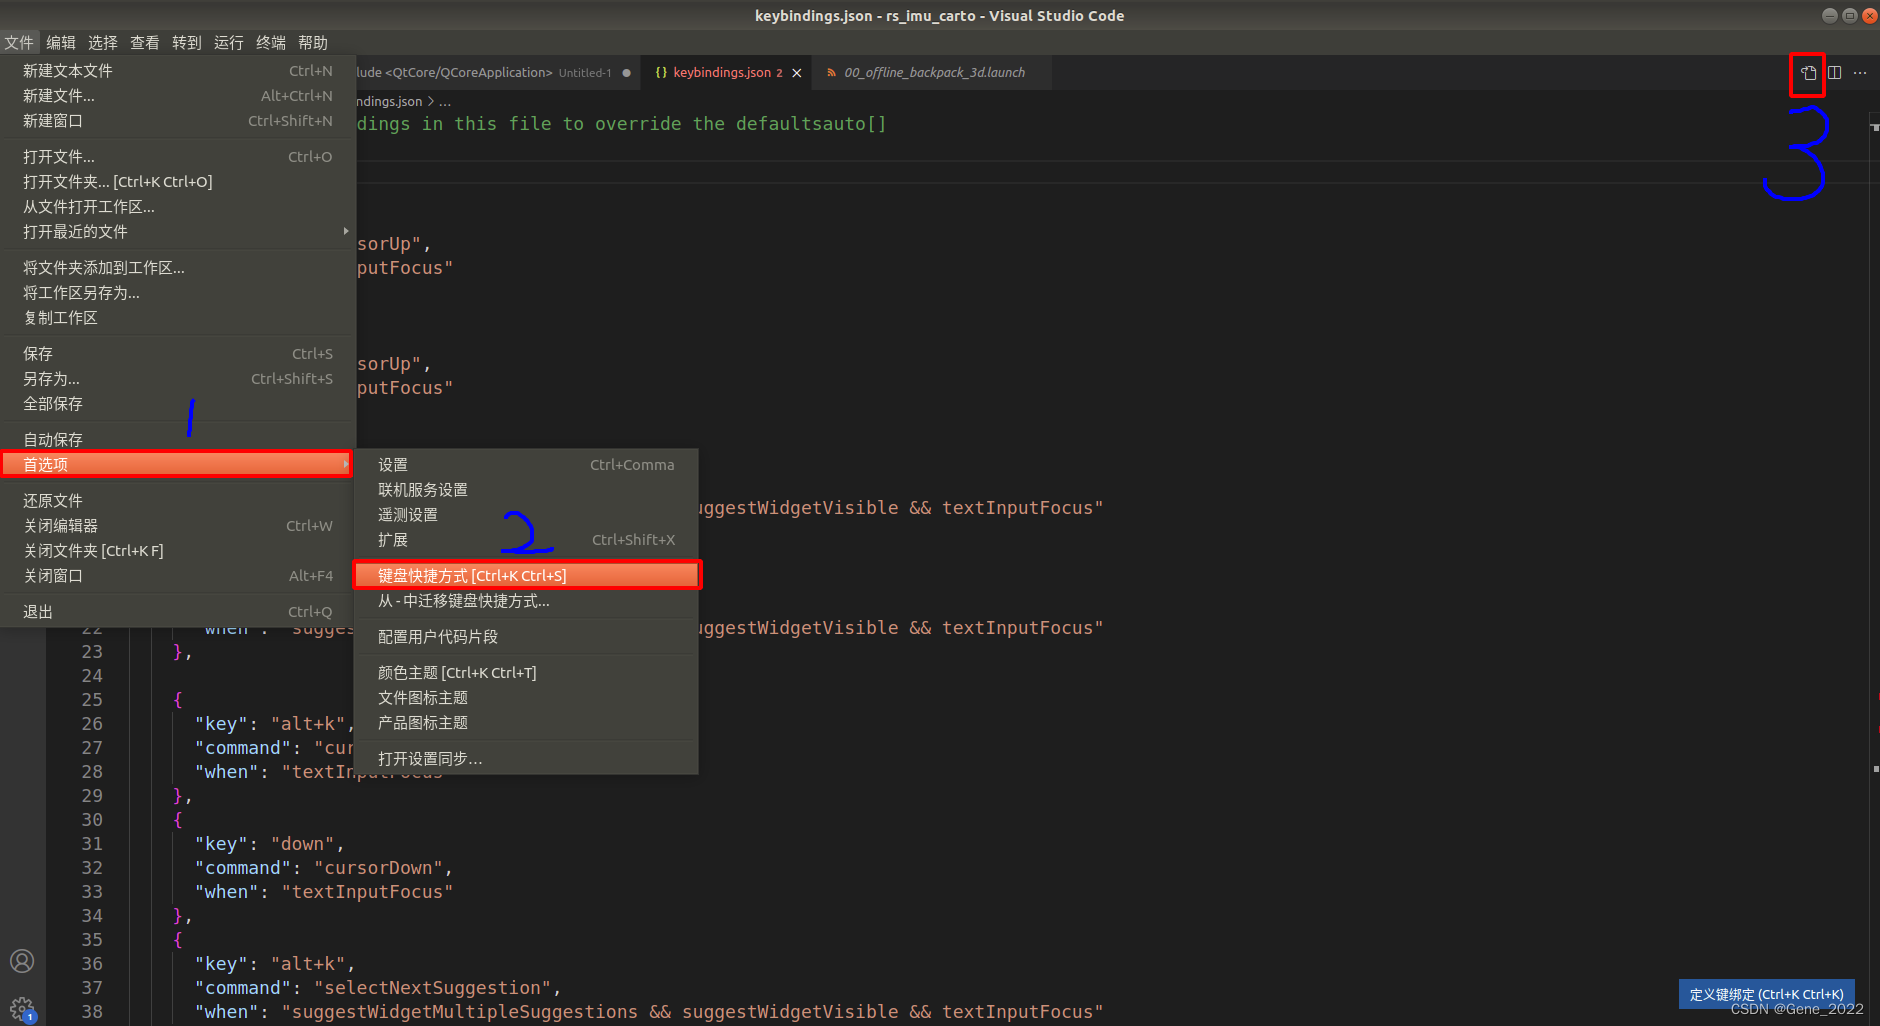Click the 定义键绑定 button
Viewport: 1880px width, 1026px height.
1767,994
